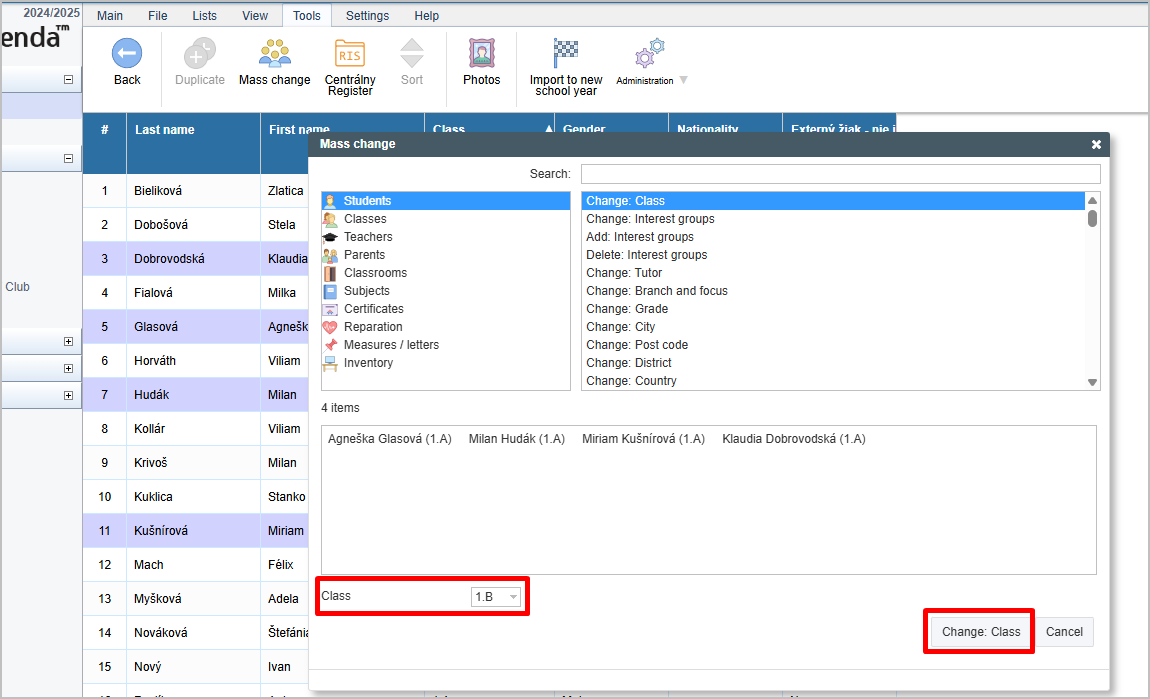Collapse the second sidebar section

tap(68, 158)
